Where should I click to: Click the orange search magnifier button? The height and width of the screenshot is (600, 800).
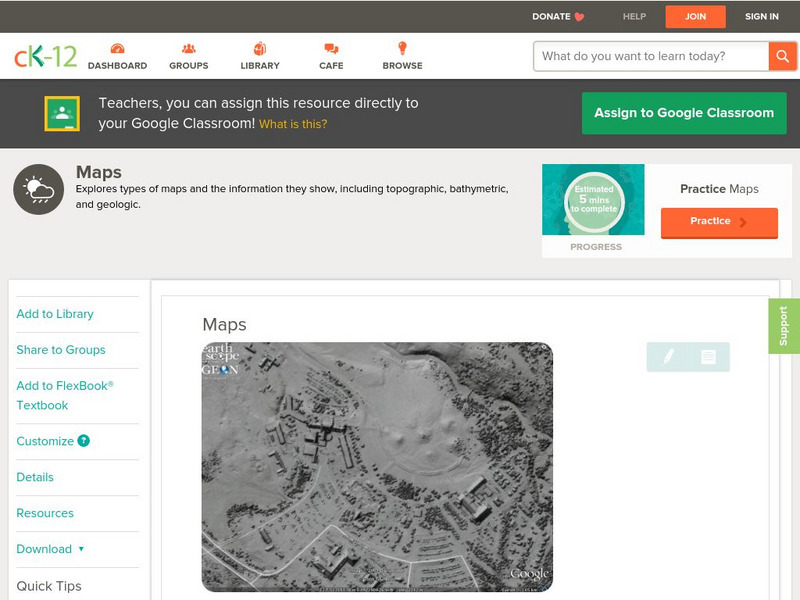pyautogui.click(x=782, y=56)
